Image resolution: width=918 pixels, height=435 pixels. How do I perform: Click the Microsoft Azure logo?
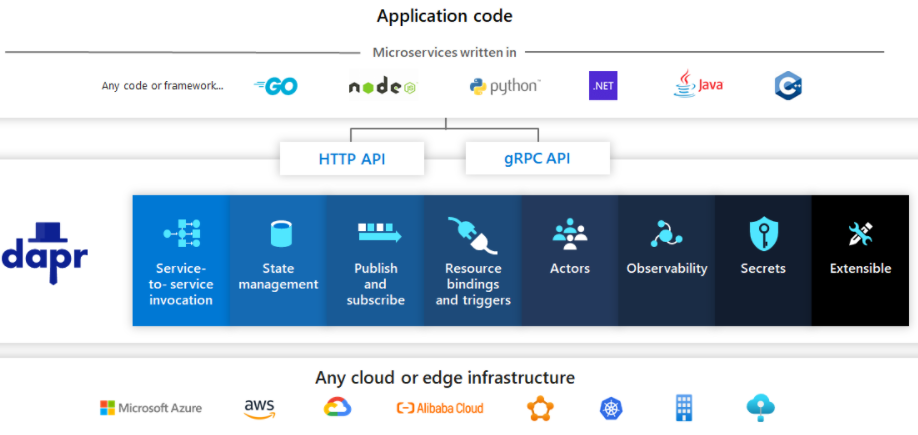click(151, 408)
